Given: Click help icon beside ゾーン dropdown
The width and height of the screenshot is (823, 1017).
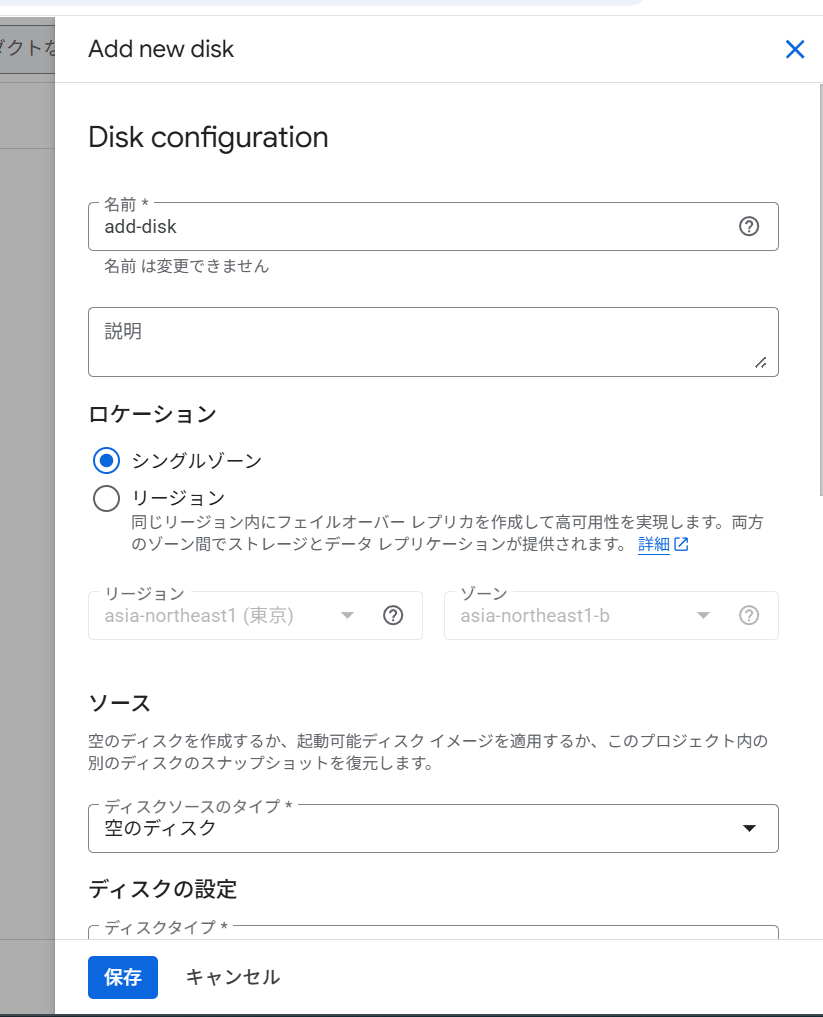Looking at the screenshot, I should [x=749, y=615].
